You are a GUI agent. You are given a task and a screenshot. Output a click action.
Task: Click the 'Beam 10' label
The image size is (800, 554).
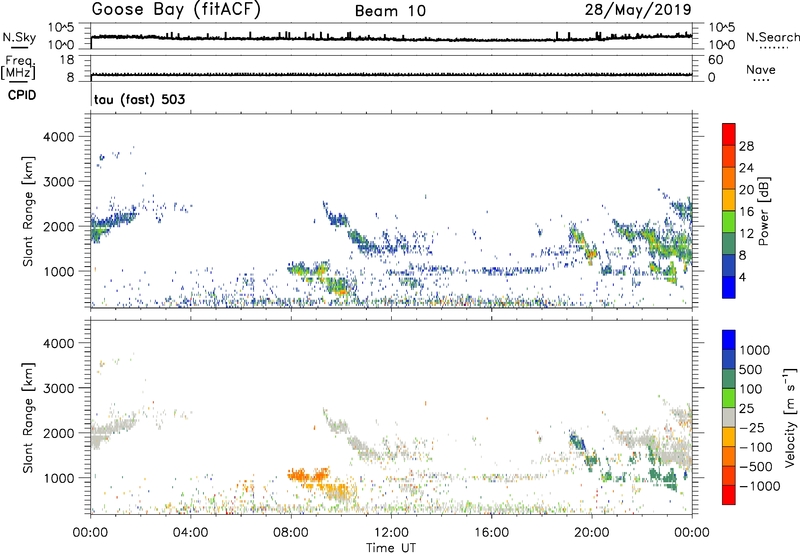tap(390, 11)
